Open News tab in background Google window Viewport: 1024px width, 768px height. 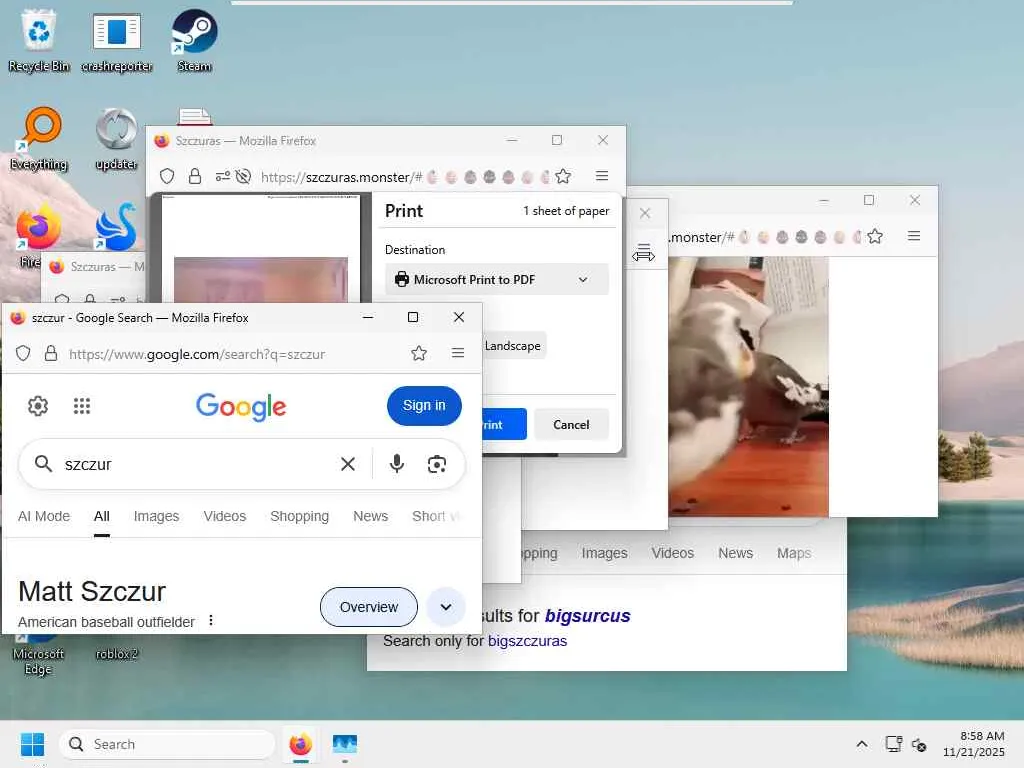point(735,553)
